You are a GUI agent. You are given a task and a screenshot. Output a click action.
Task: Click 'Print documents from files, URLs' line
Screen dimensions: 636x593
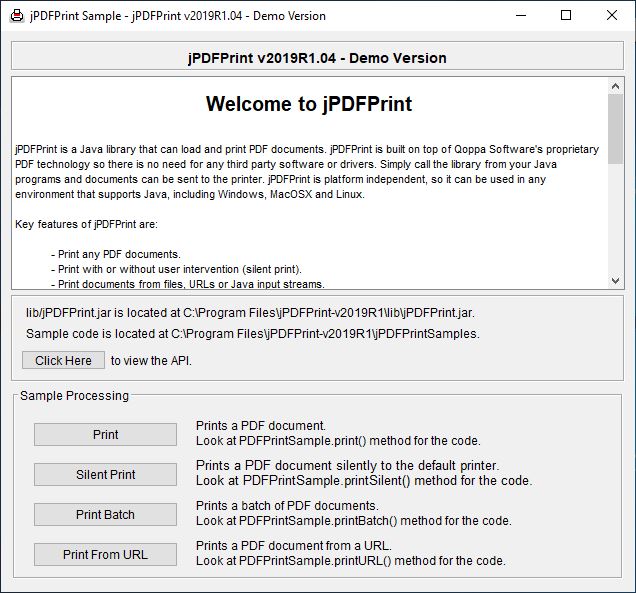point(187,284)
